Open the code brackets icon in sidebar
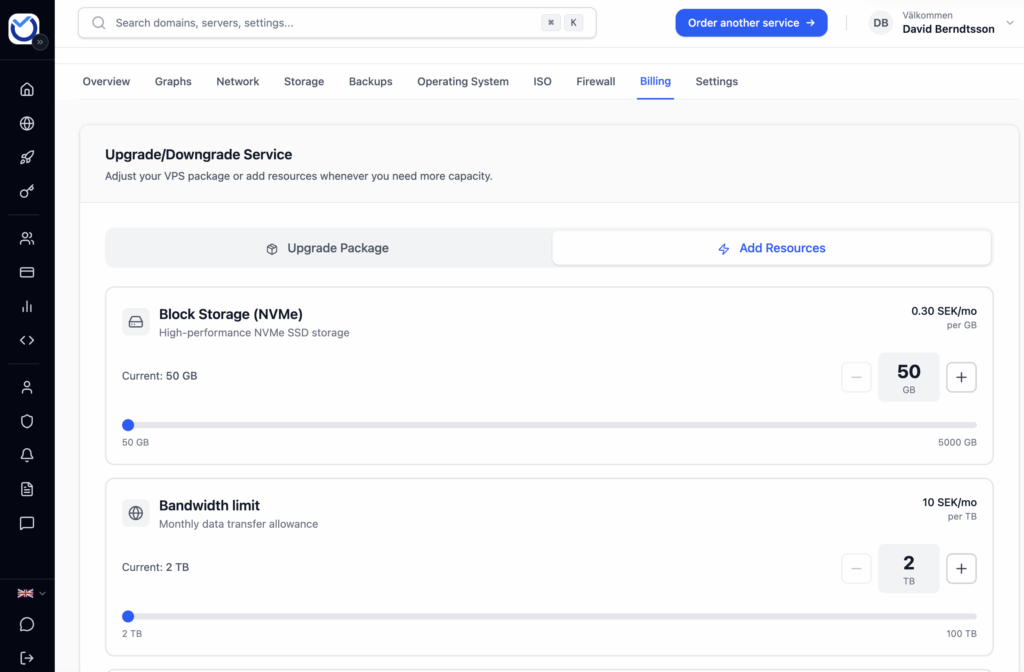The height and width of the screenshot is (672, 1024). pos(27,340)
